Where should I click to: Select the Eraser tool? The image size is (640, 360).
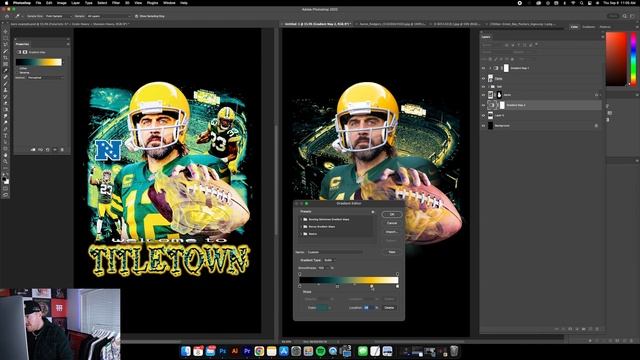click(x=5, y=103)
